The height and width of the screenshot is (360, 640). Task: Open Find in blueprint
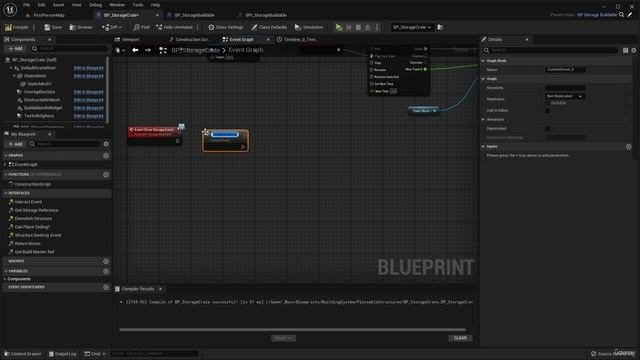click(x=141, y=27)
